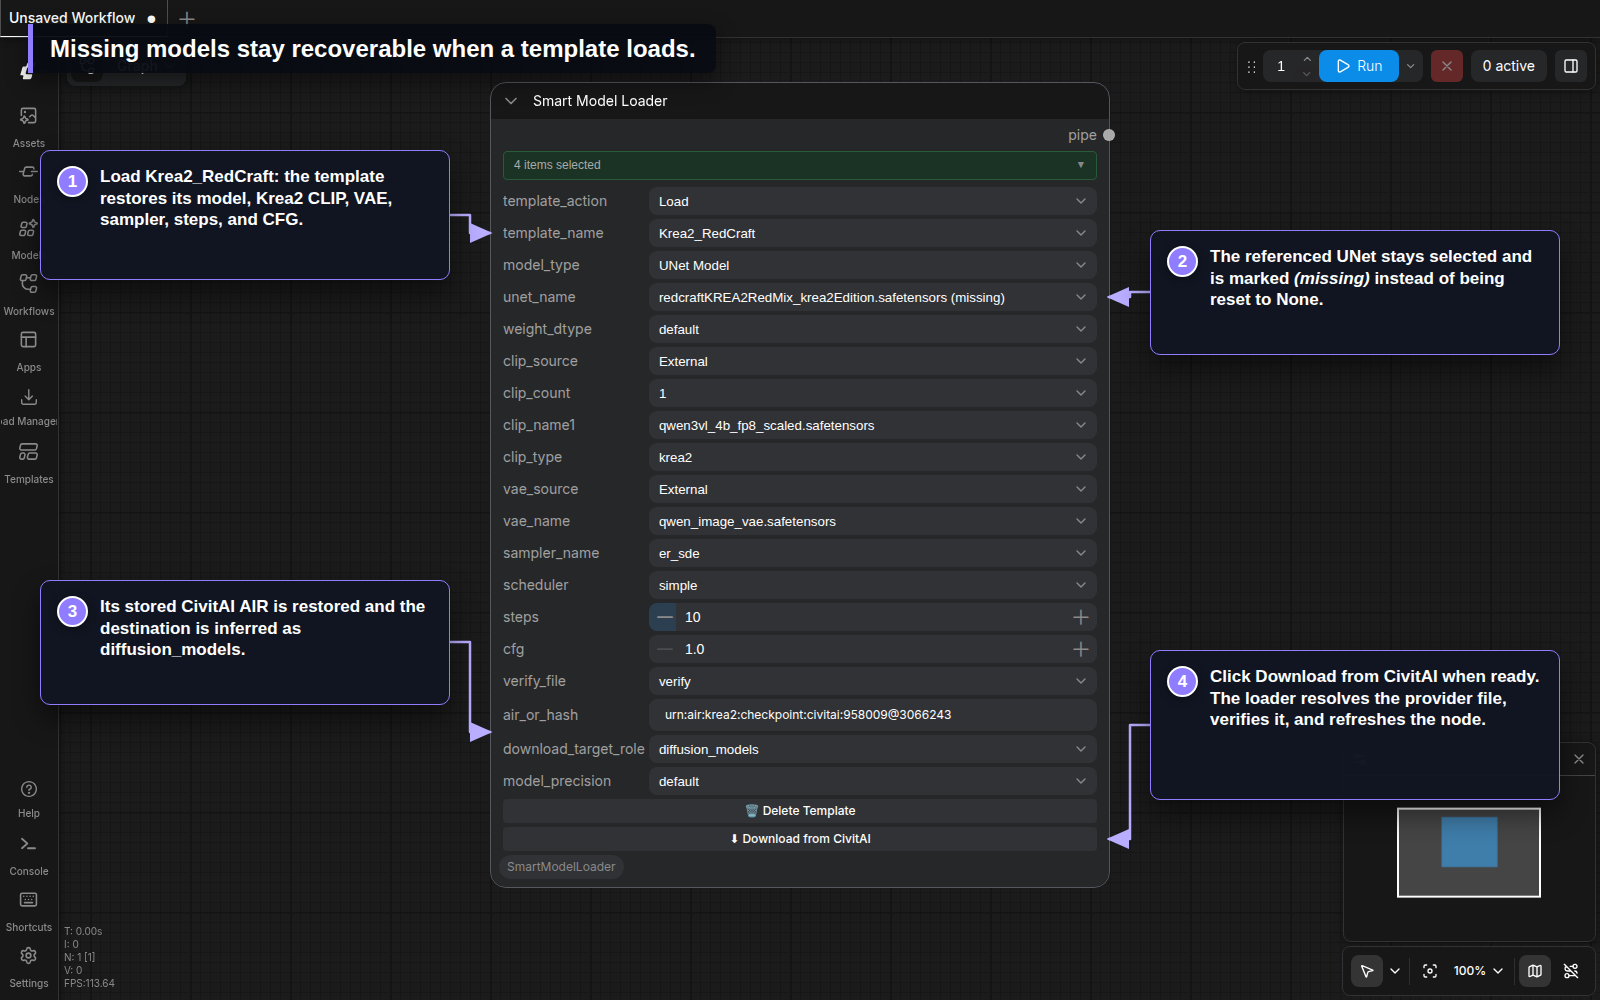Open the model_type UNet Model dropdown
Image resolution: width=1600 pixels, height=1000 pixels.
(873, 265)
